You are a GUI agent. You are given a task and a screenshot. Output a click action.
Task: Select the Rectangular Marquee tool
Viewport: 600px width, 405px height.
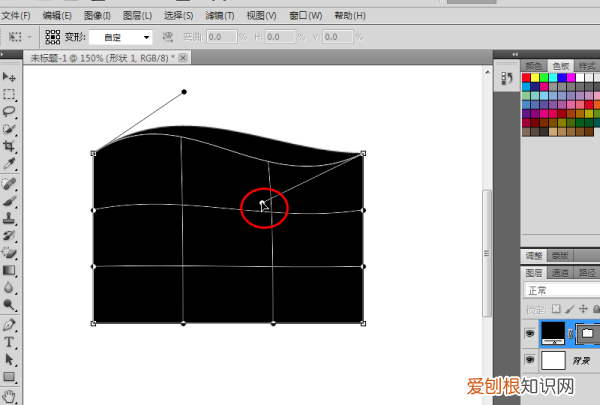point(9,95)
